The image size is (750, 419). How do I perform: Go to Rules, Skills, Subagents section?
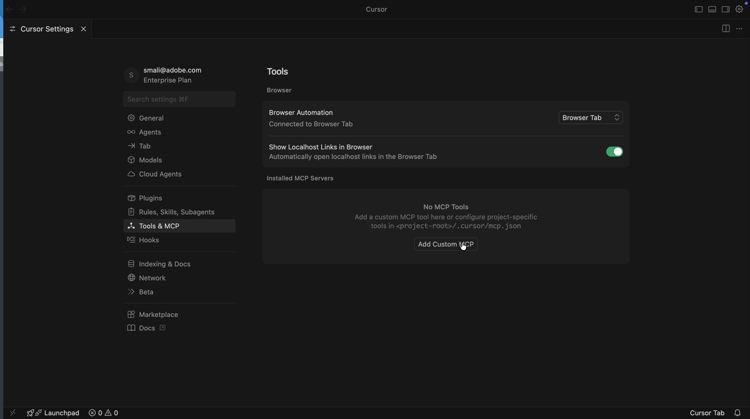(x=179, y=212)
